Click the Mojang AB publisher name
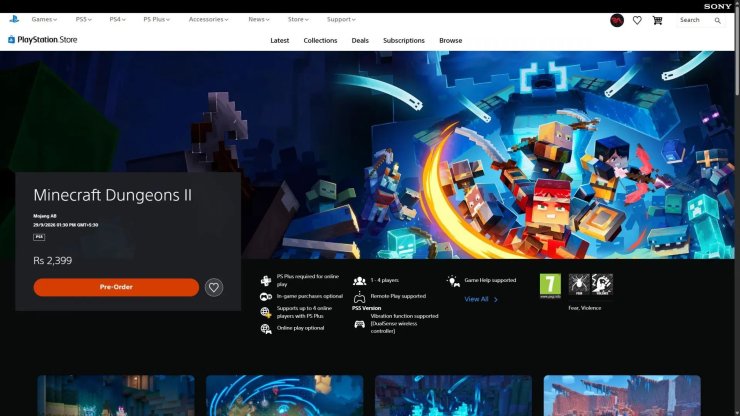Image resolution: width=740 pixels, height=416 pixels. click(45, 216)
